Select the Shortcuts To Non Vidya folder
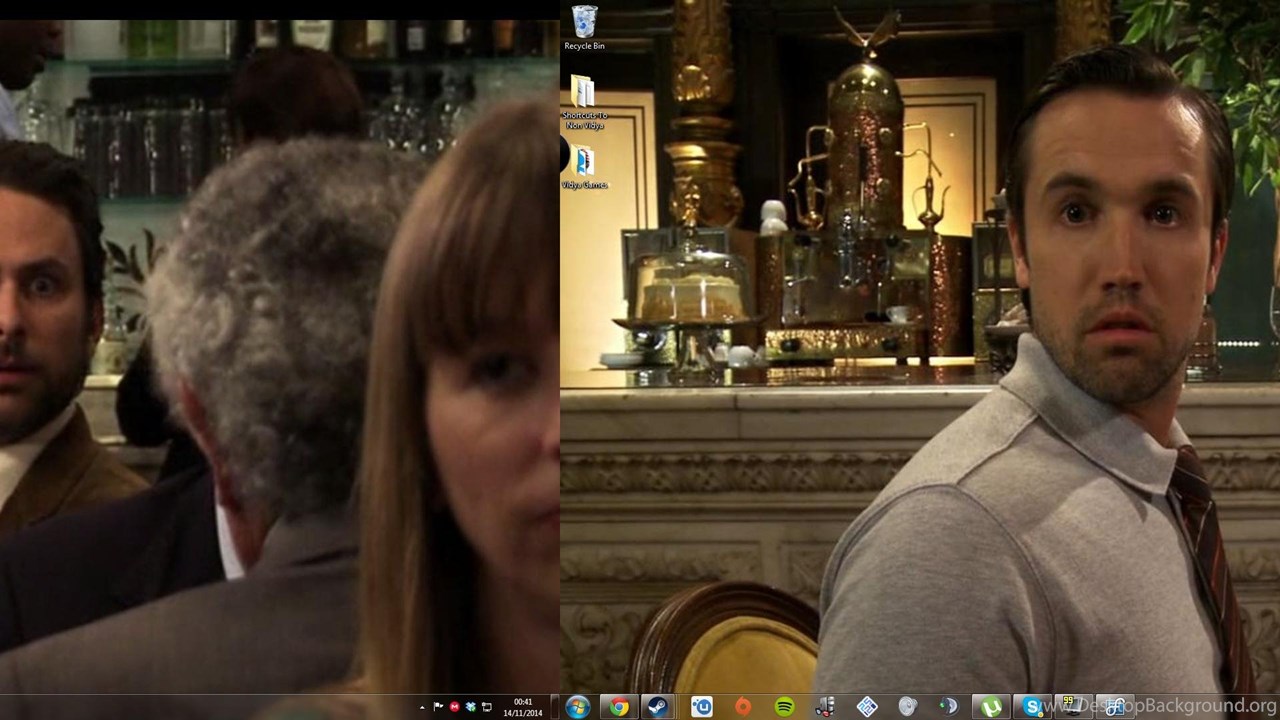The width and height of the screenshot is (1280, 720). coord(583,92)
